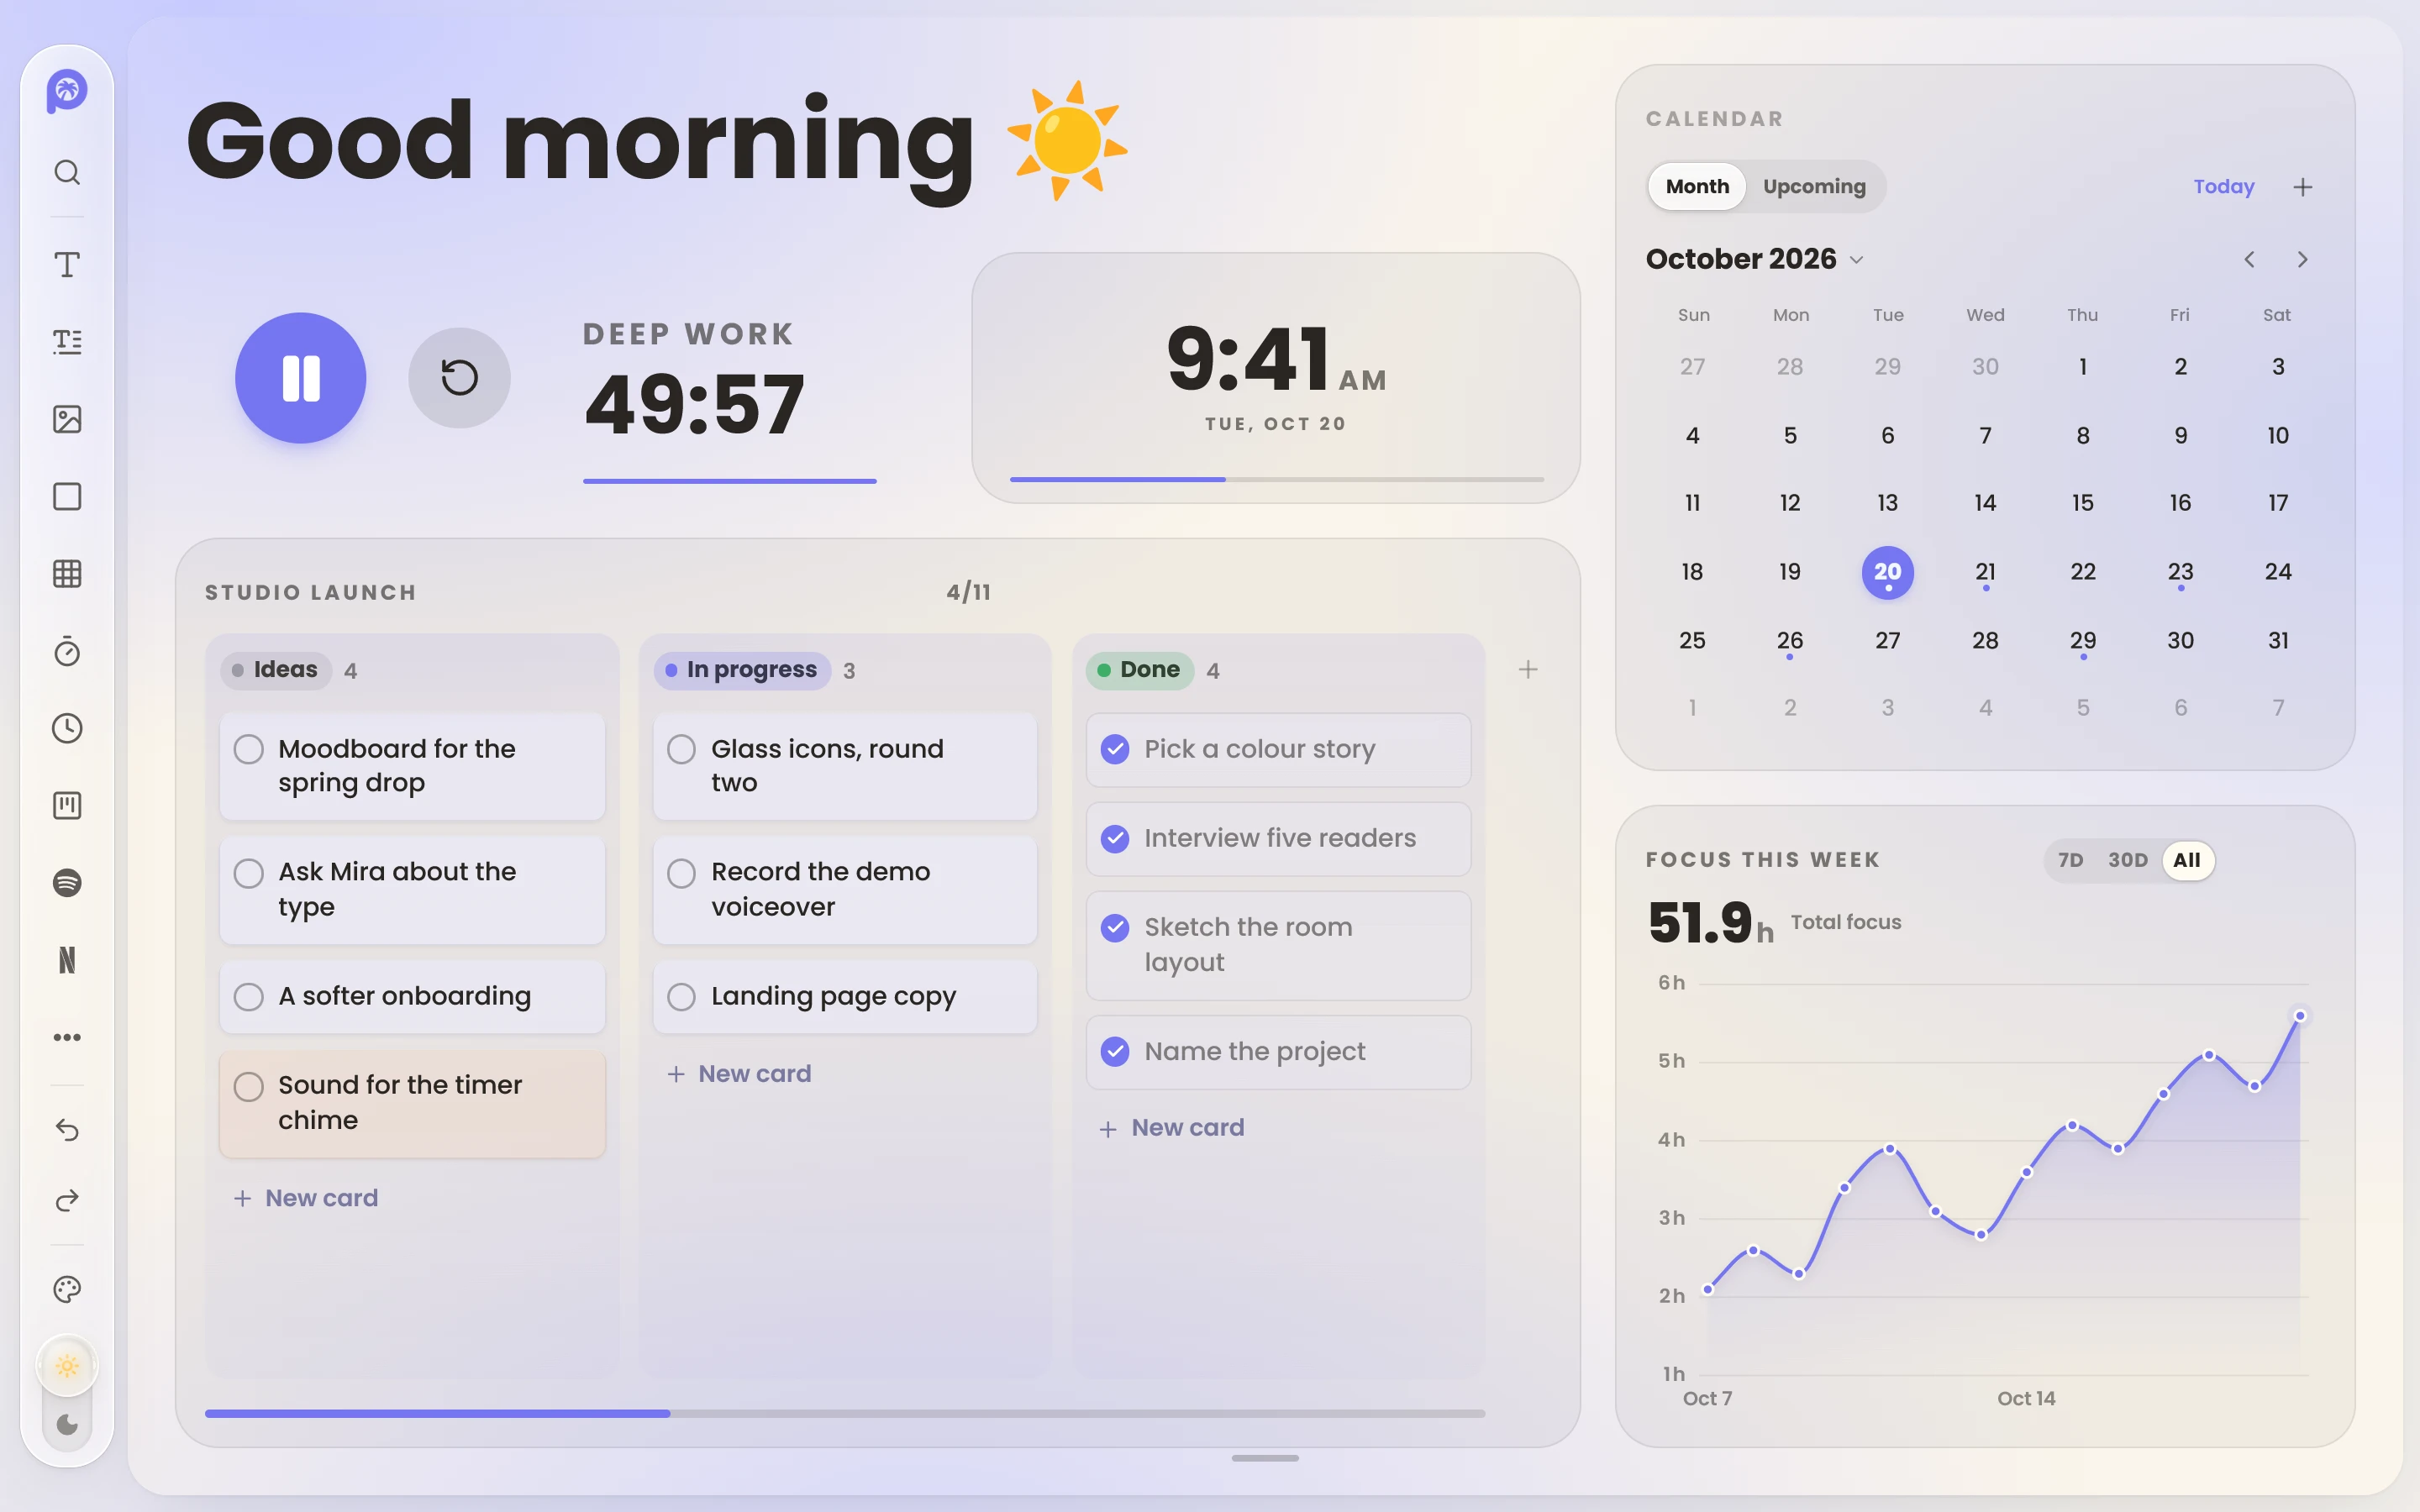Go to the previous calendar month
2420x1512 pixels.
pos(2249,259)
